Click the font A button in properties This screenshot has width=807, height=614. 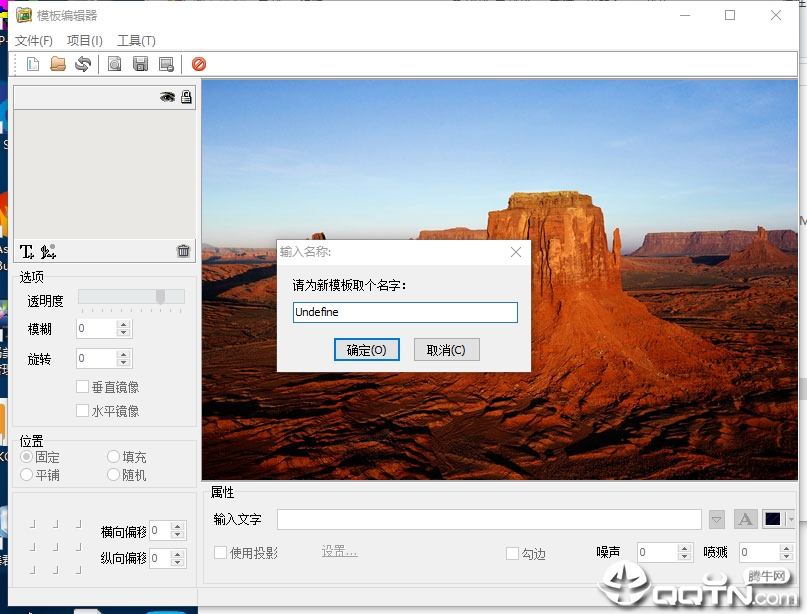coord(745,519)
